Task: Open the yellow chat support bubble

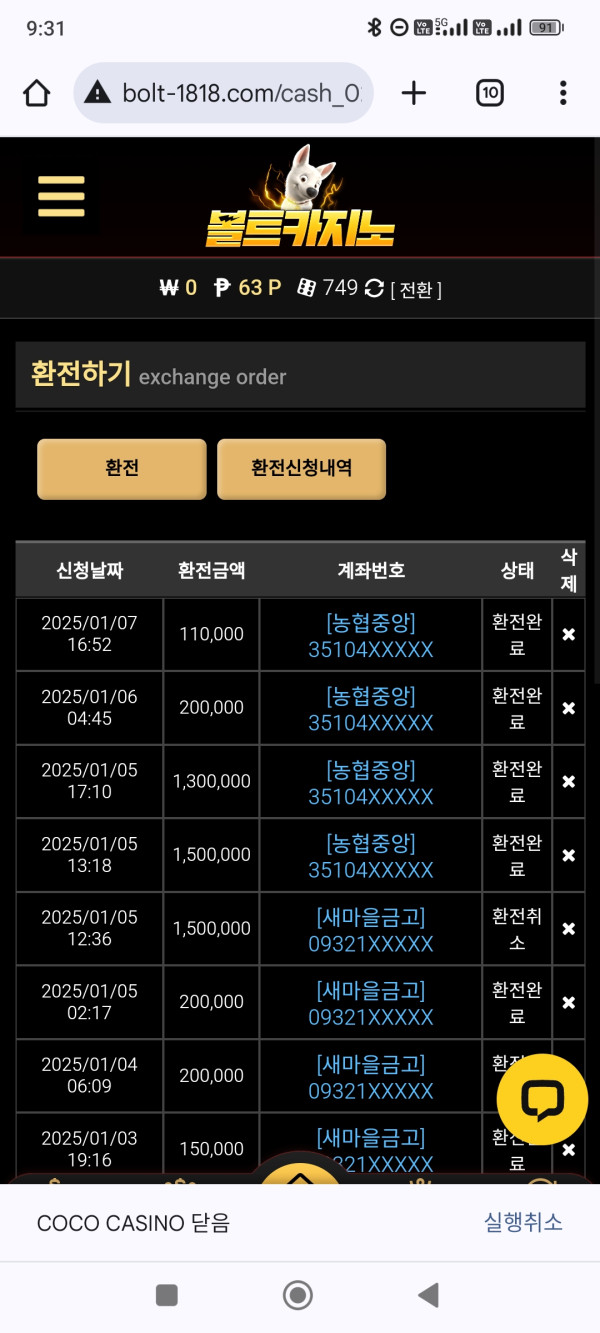Action: point(542,1100)
